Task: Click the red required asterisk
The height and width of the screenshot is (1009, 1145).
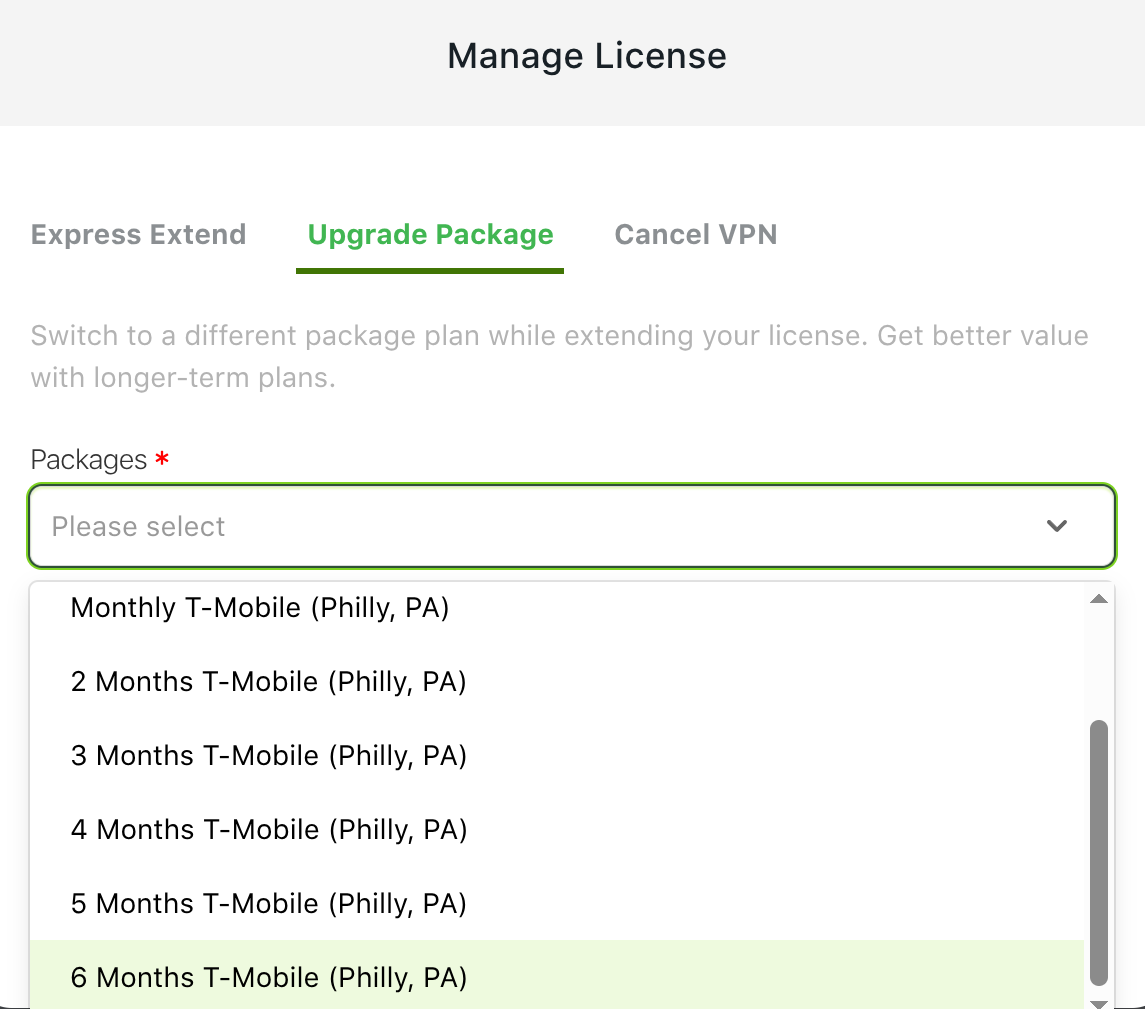Action: click(162, 459)
